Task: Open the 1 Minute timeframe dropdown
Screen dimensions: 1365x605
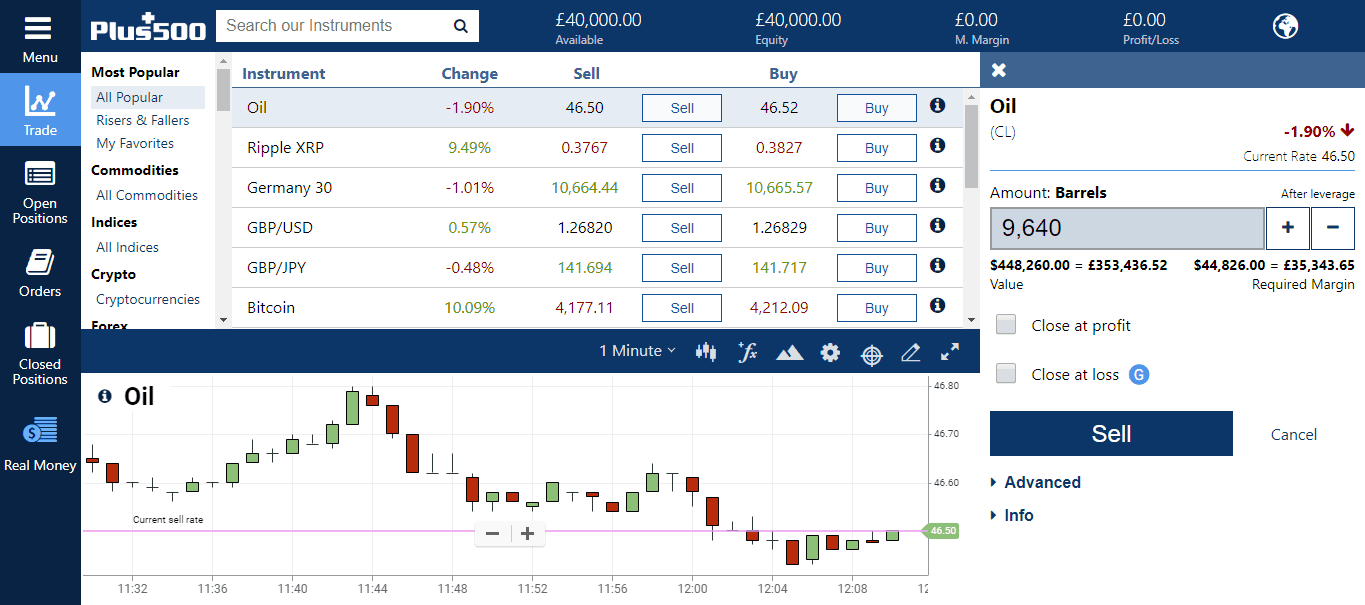Action: pyautogui.click(x=637, y=351)
